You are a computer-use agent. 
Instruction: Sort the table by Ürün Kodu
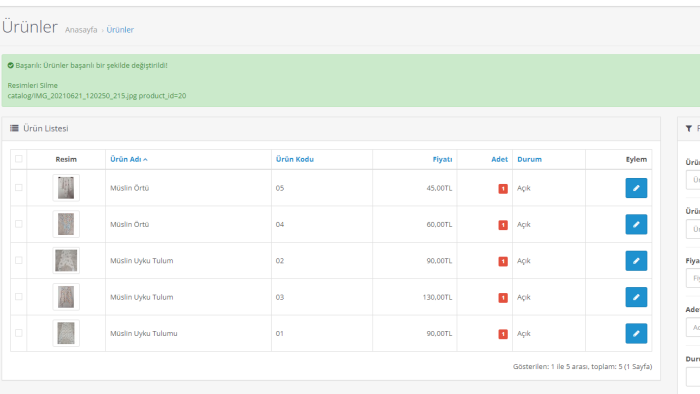click(x=295, y=159)
